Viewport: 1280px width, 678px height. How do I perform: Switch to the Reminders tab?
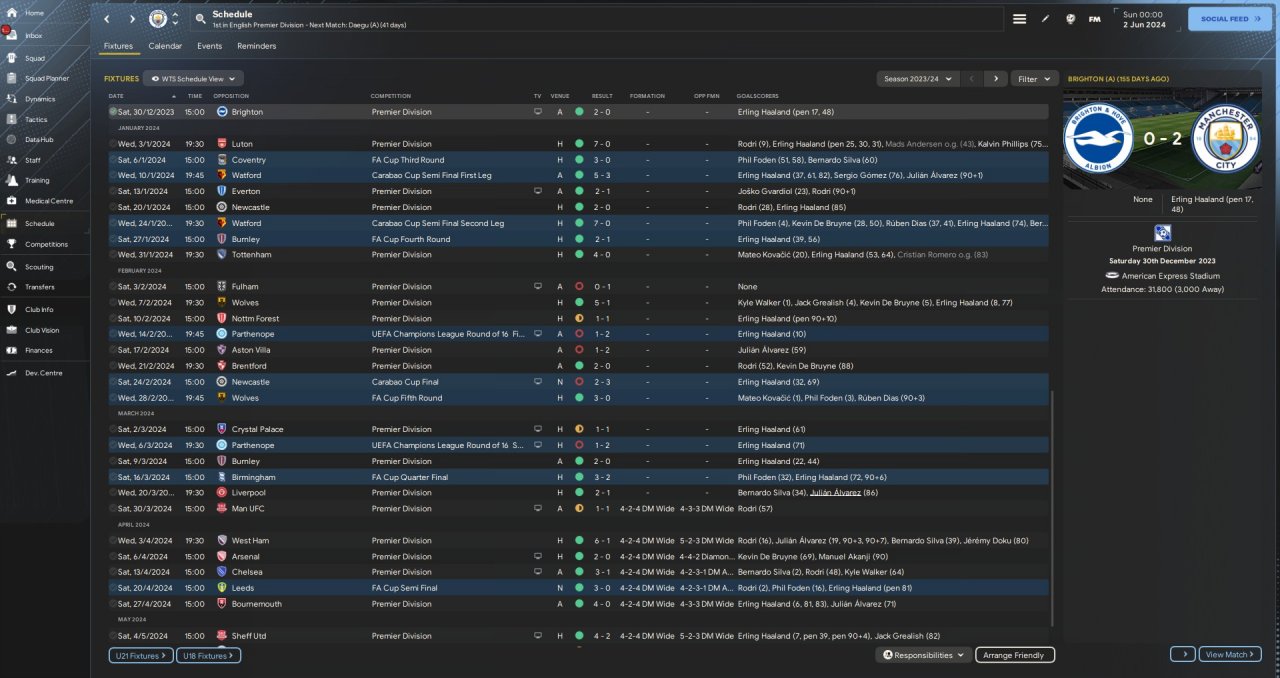pyautogui.click(x=256, y=46)
